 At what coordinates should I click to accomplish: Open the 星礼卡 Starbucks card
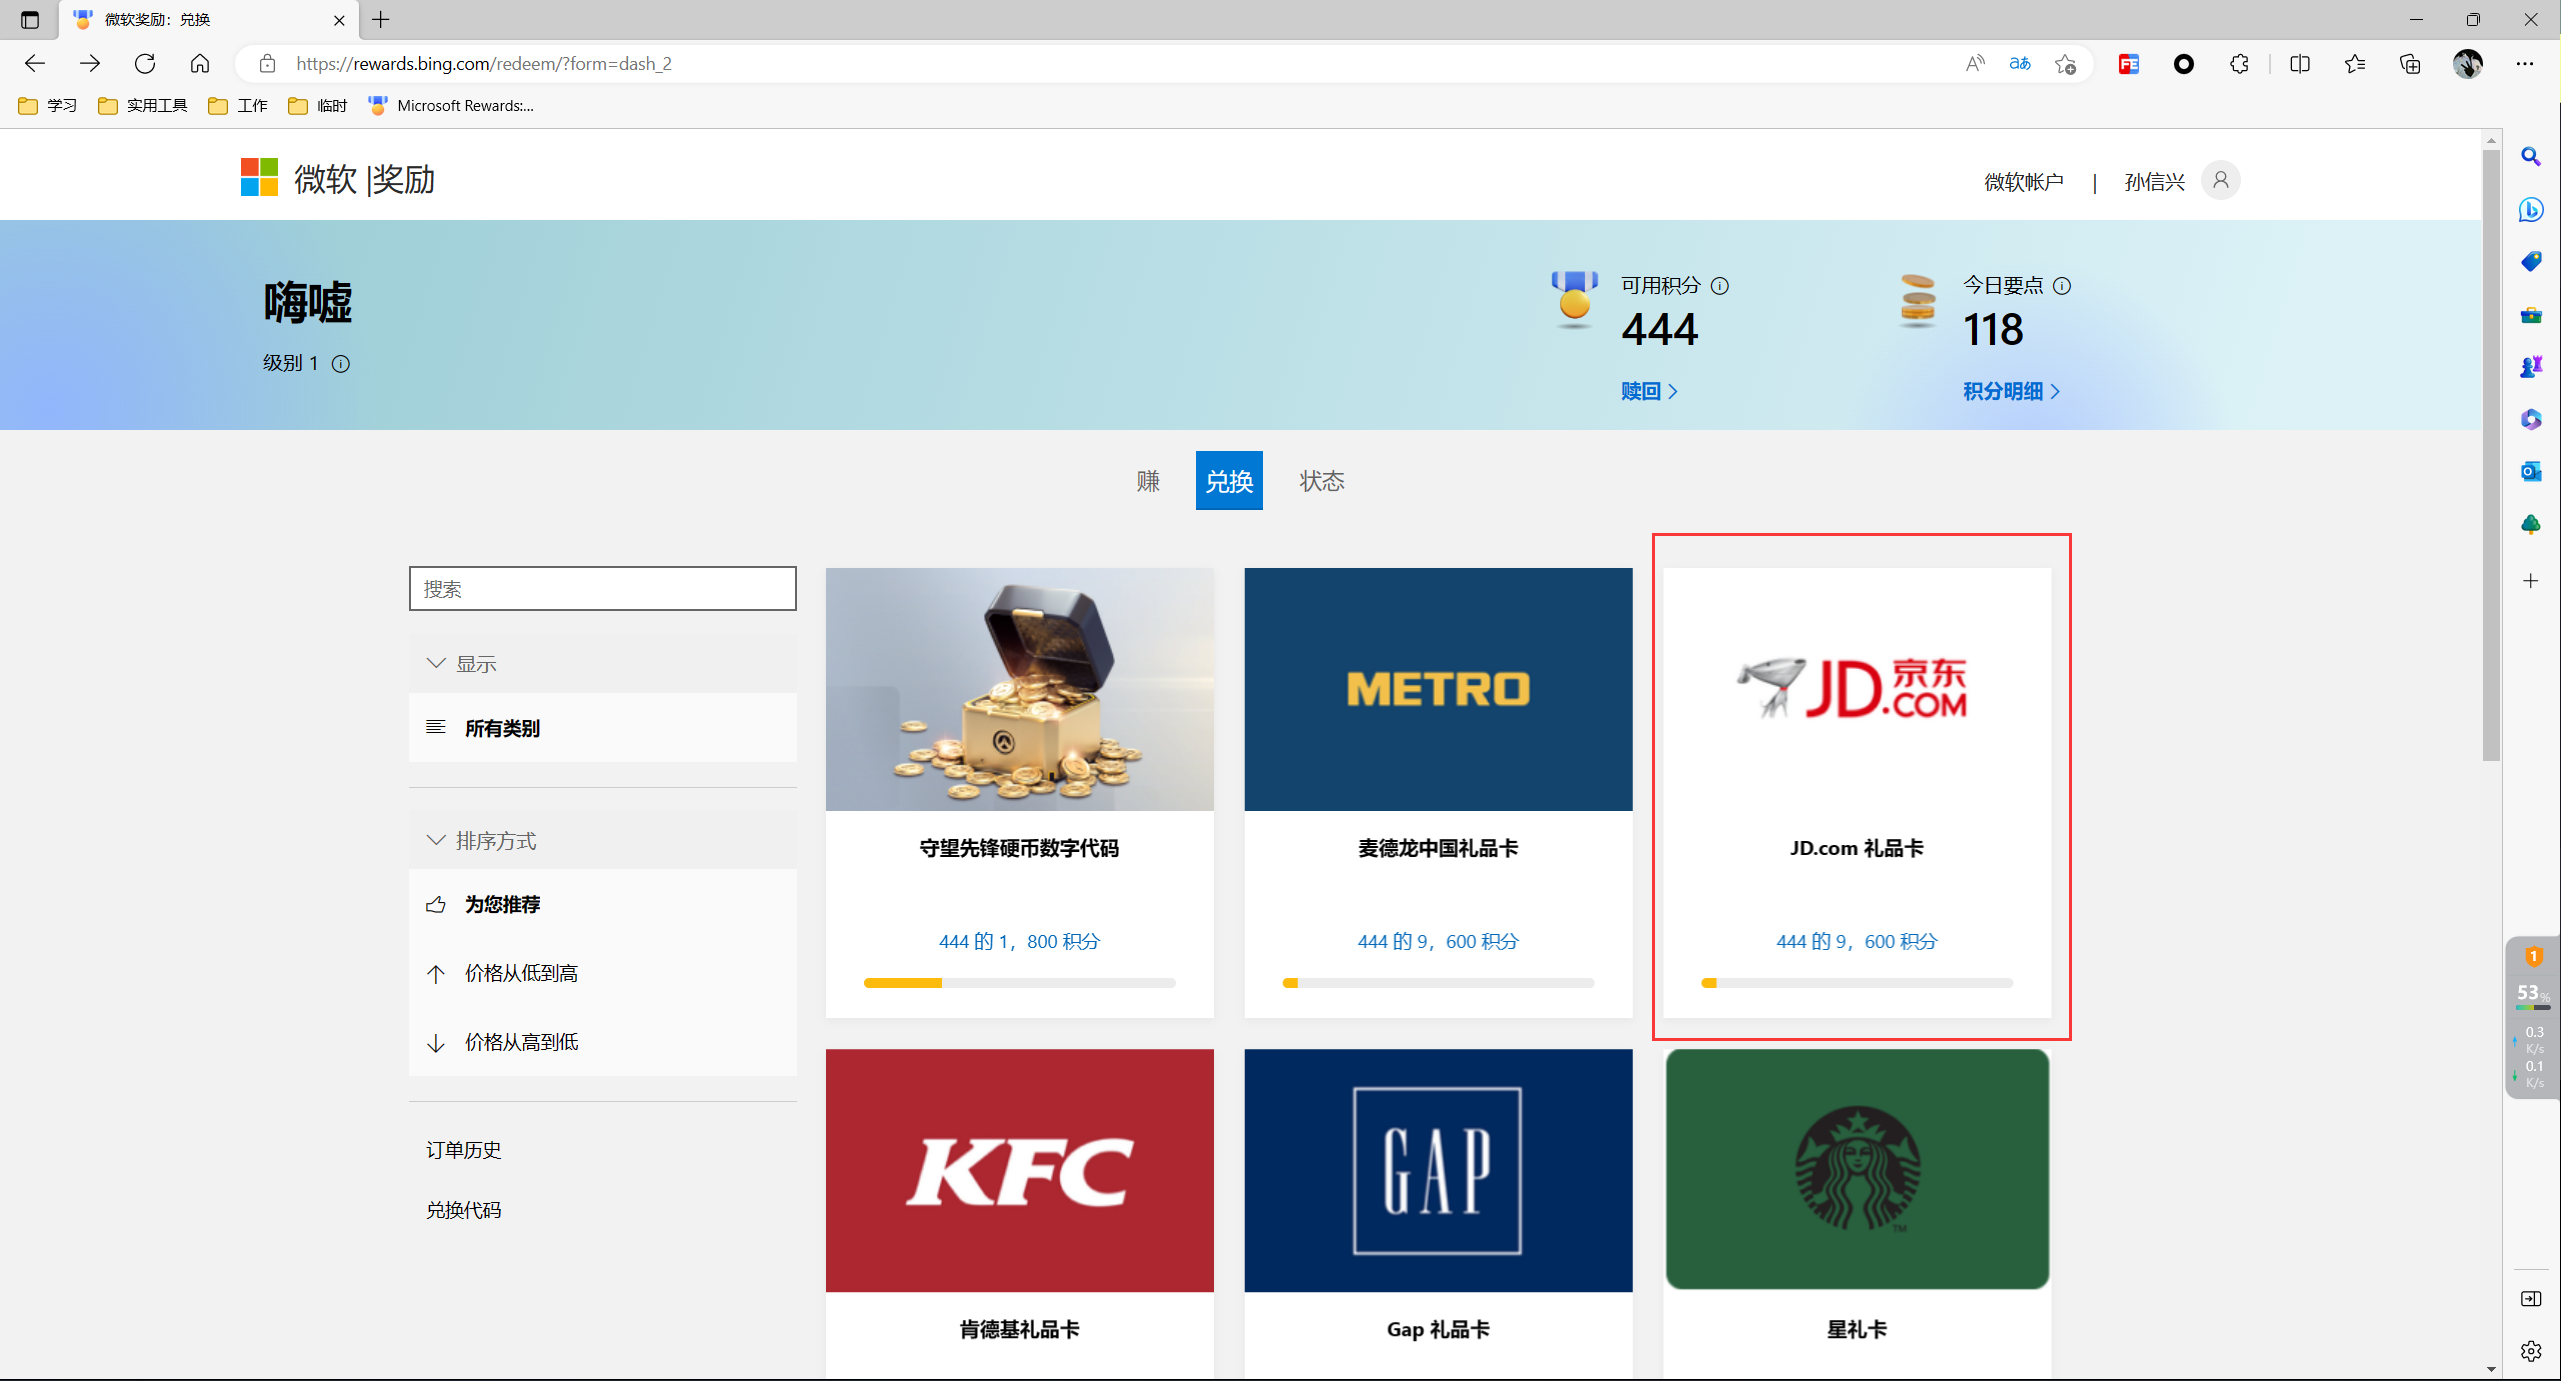[1857, 1214]
